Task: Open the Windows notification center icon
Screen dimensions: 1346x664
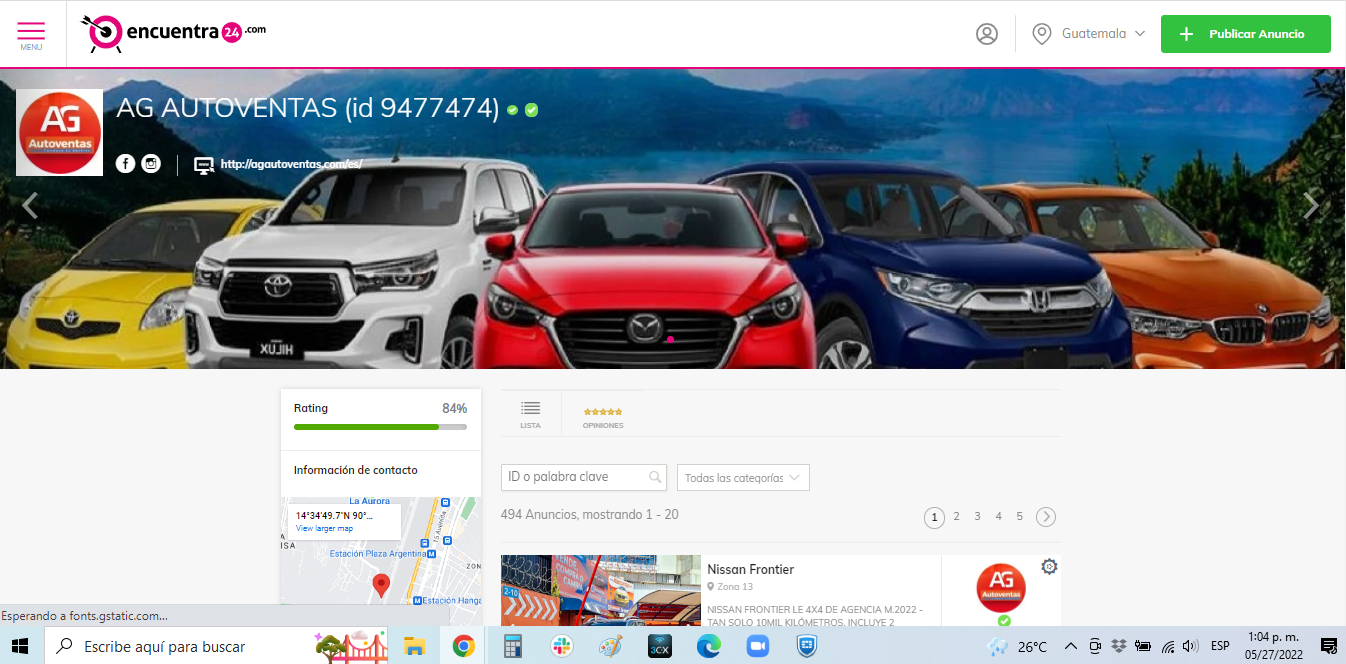Action: click(1329, 646)
